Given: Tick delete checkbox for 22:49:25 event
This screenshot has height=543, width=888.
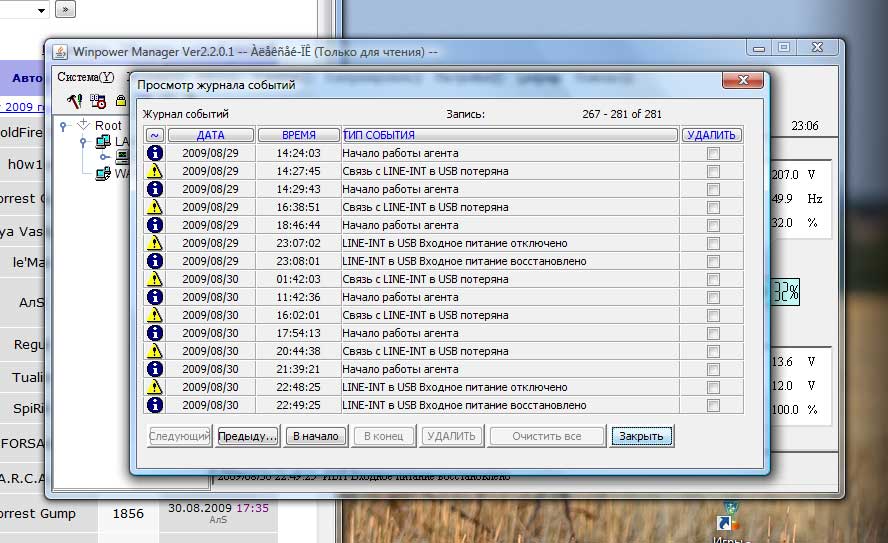Looking at the screenshot, I should pyautogui.click(x=713, y=405).
